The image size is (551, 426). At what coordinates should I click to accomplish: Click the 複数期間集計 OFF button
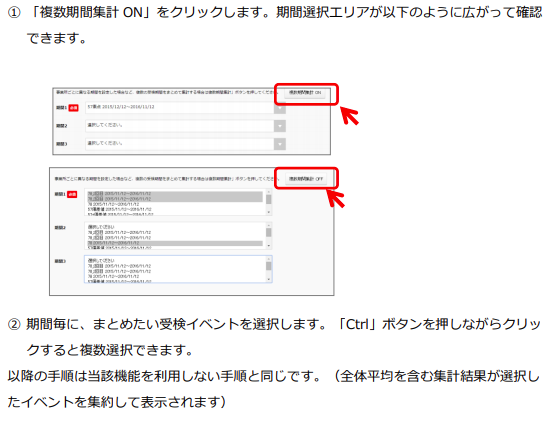pos(305,179)
